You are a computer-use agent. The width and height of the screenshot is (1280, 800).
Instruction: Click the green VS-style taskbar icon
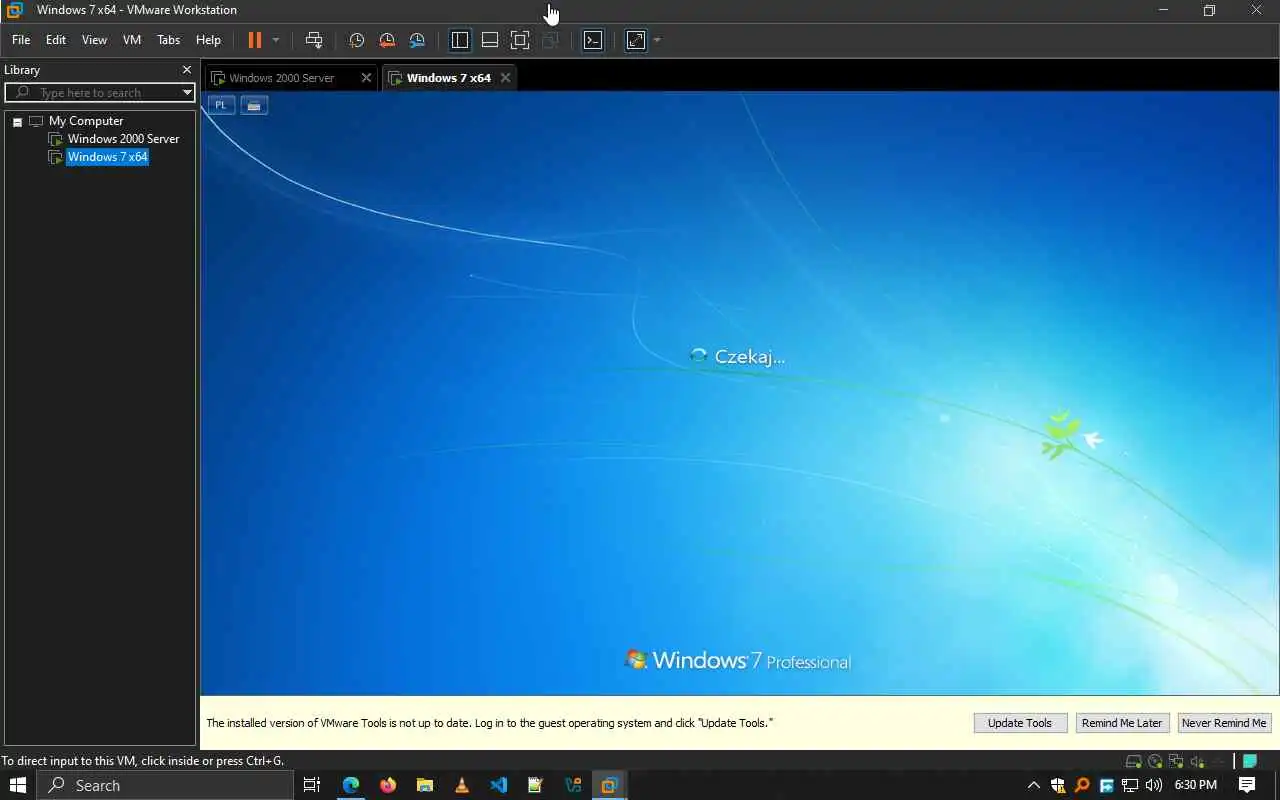(x=572, y=785)
